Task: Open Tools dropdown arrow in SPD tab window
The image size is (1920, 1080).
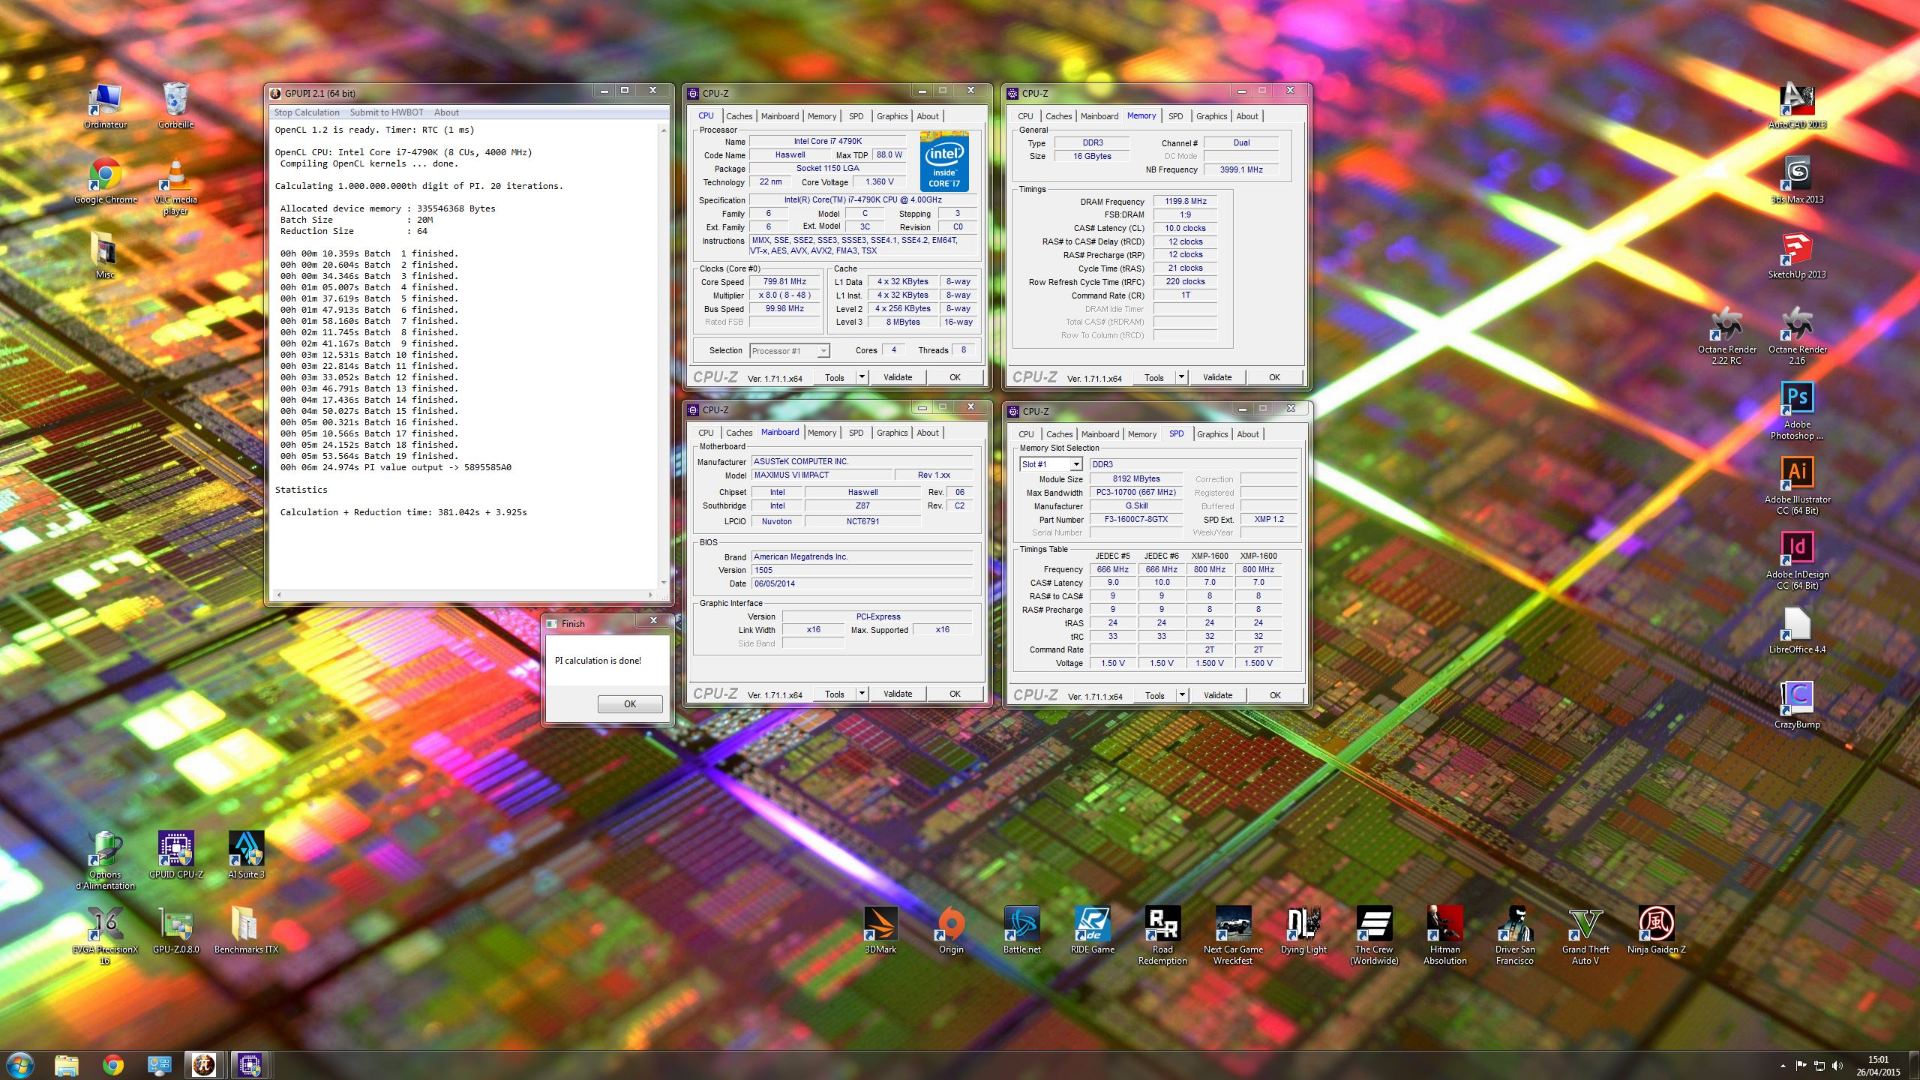Action: 1182,695
